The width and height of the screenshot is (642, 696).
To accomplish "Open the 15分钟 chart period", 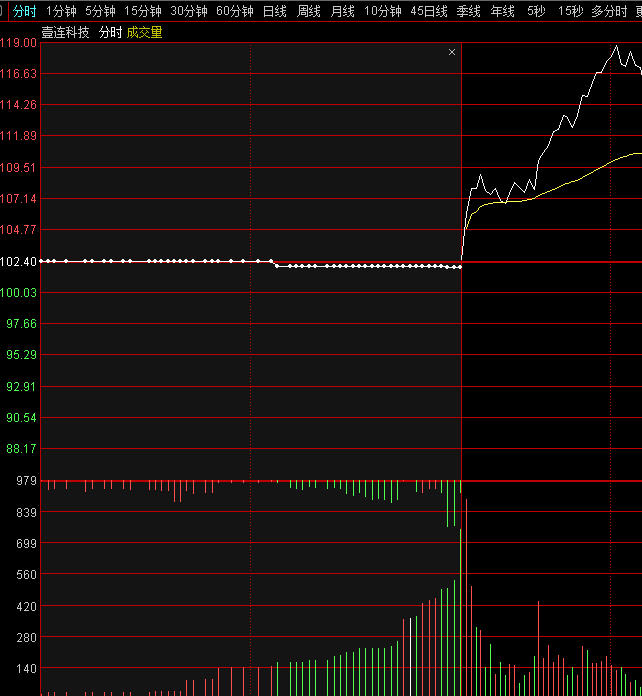I will [143, 11].
